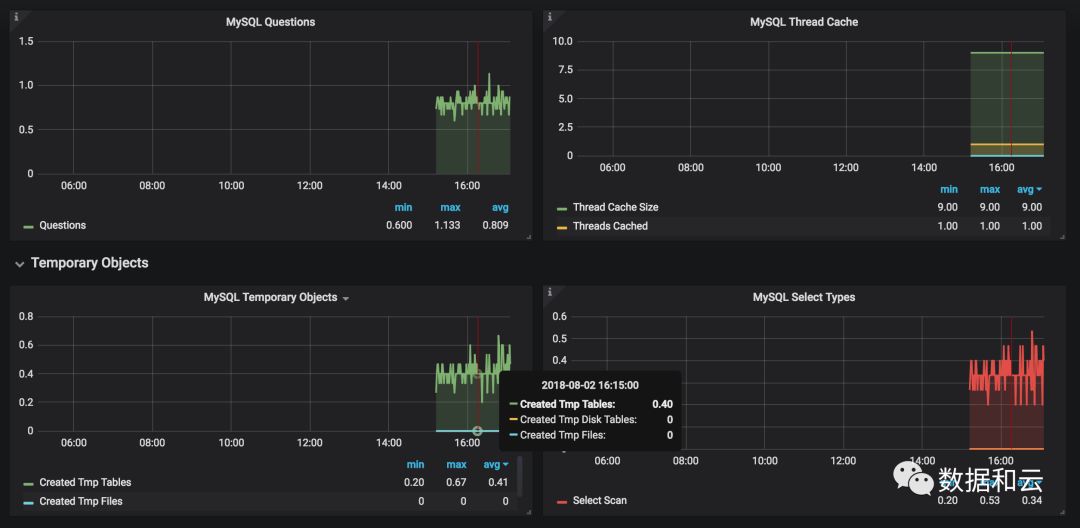Click the 1.5 y-axis label in Questions
The image size is (1080, 528).
pos(26,42)
